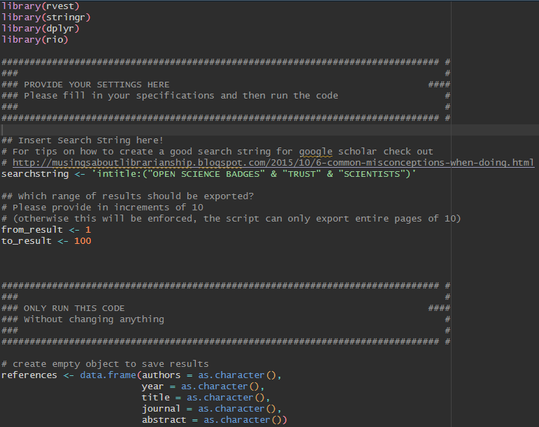
Task: Open the musingsaboutlibrarianship blogspot URL
Action: click(273, 163)
